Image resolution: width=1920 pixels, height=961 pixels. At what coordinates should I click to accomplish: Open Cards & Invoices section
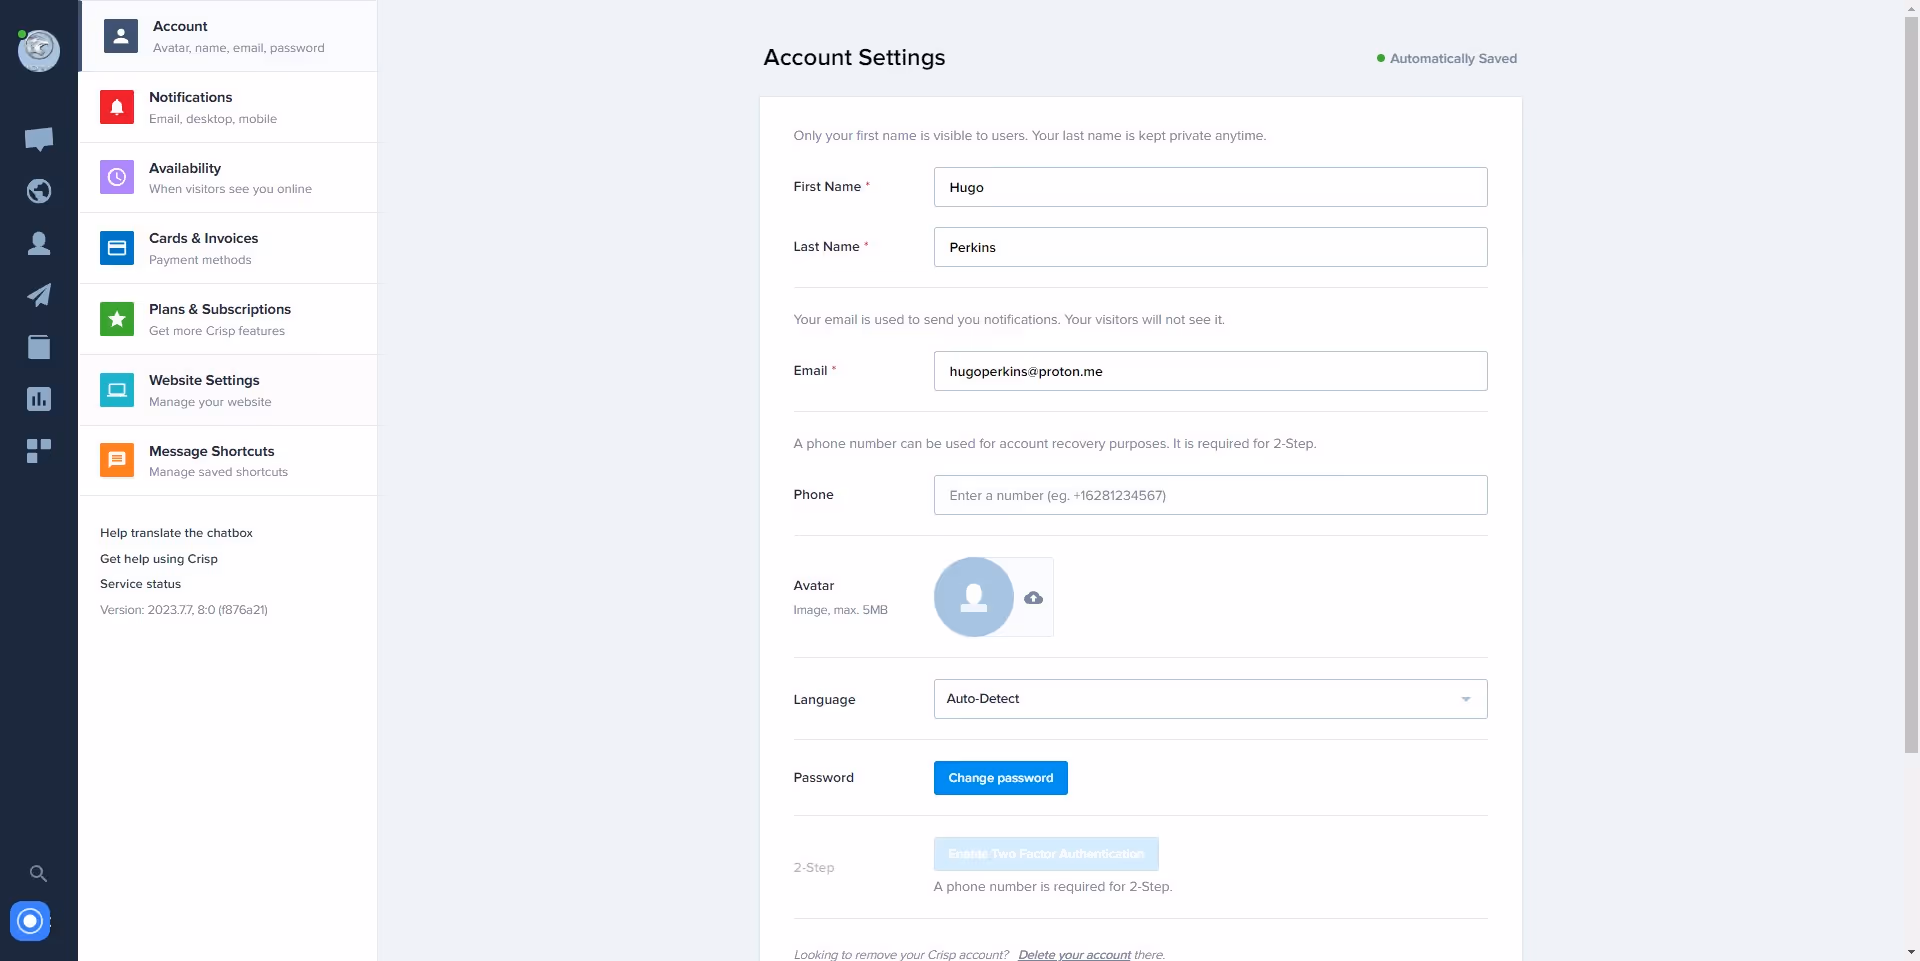229,248
